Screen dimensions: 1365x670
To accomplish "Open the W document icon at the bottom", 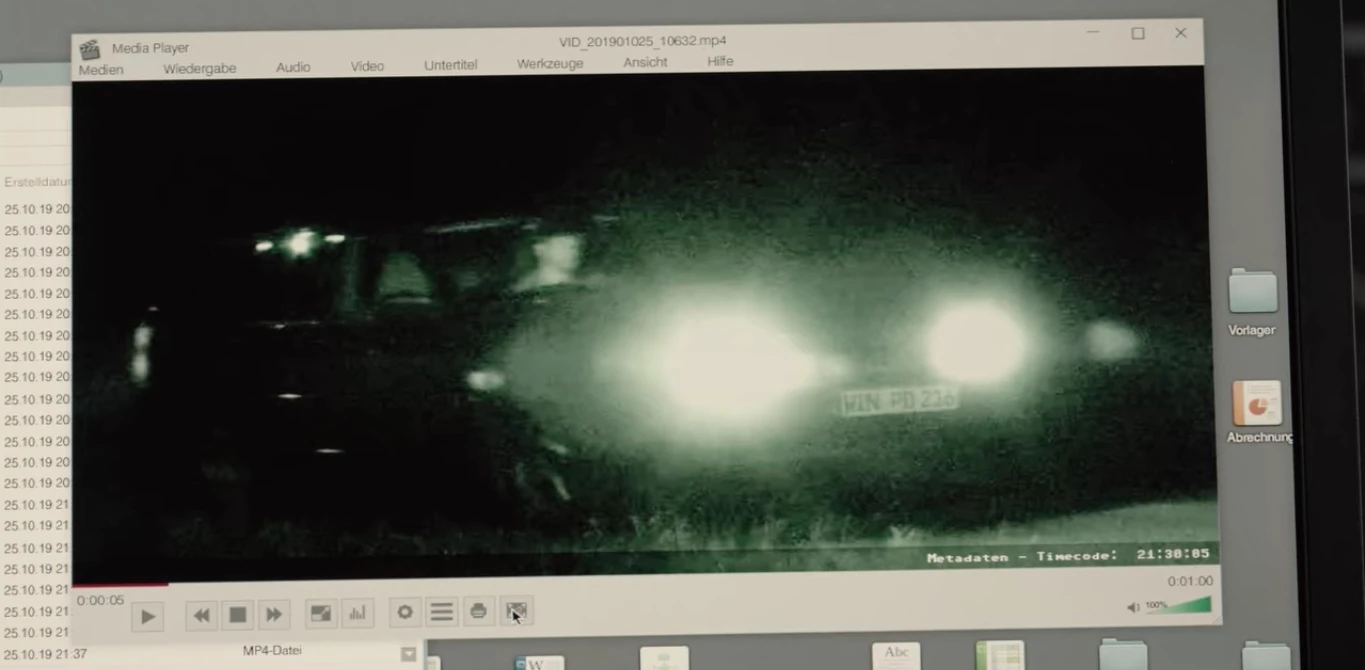I will tap(539, 662).
